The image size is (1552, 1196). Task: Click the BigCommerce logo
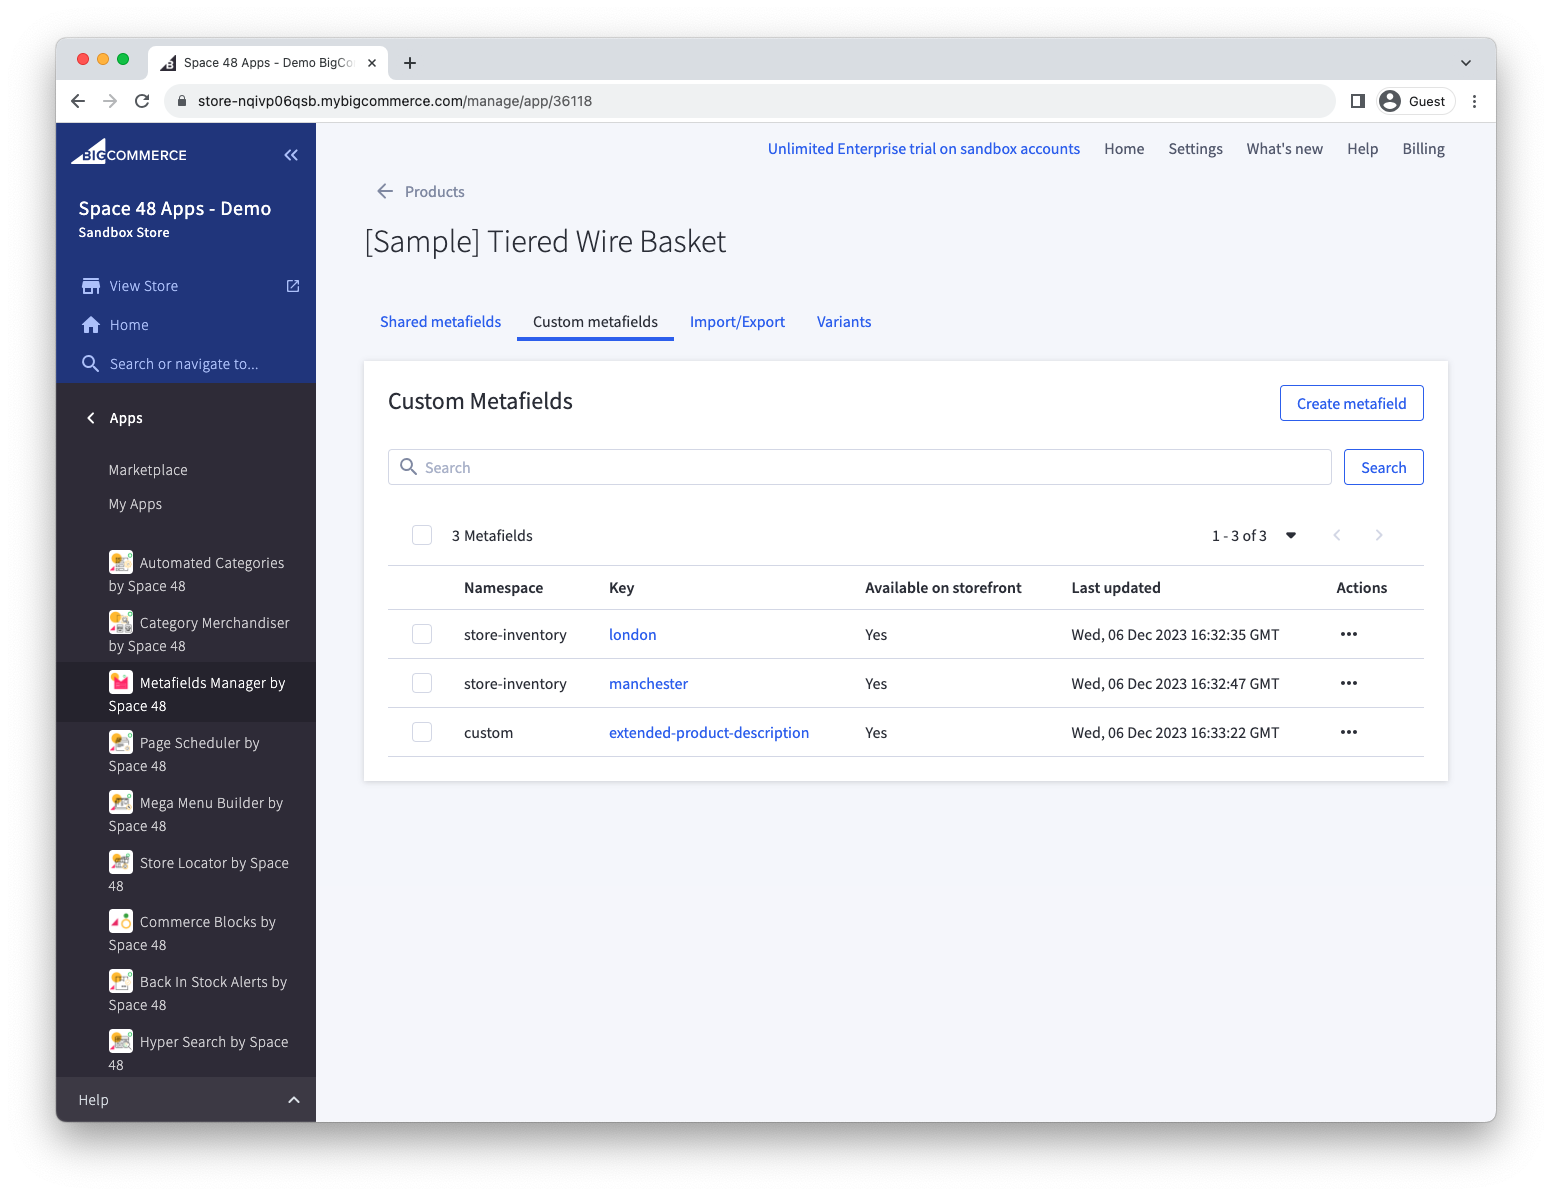tap(129, 153)
